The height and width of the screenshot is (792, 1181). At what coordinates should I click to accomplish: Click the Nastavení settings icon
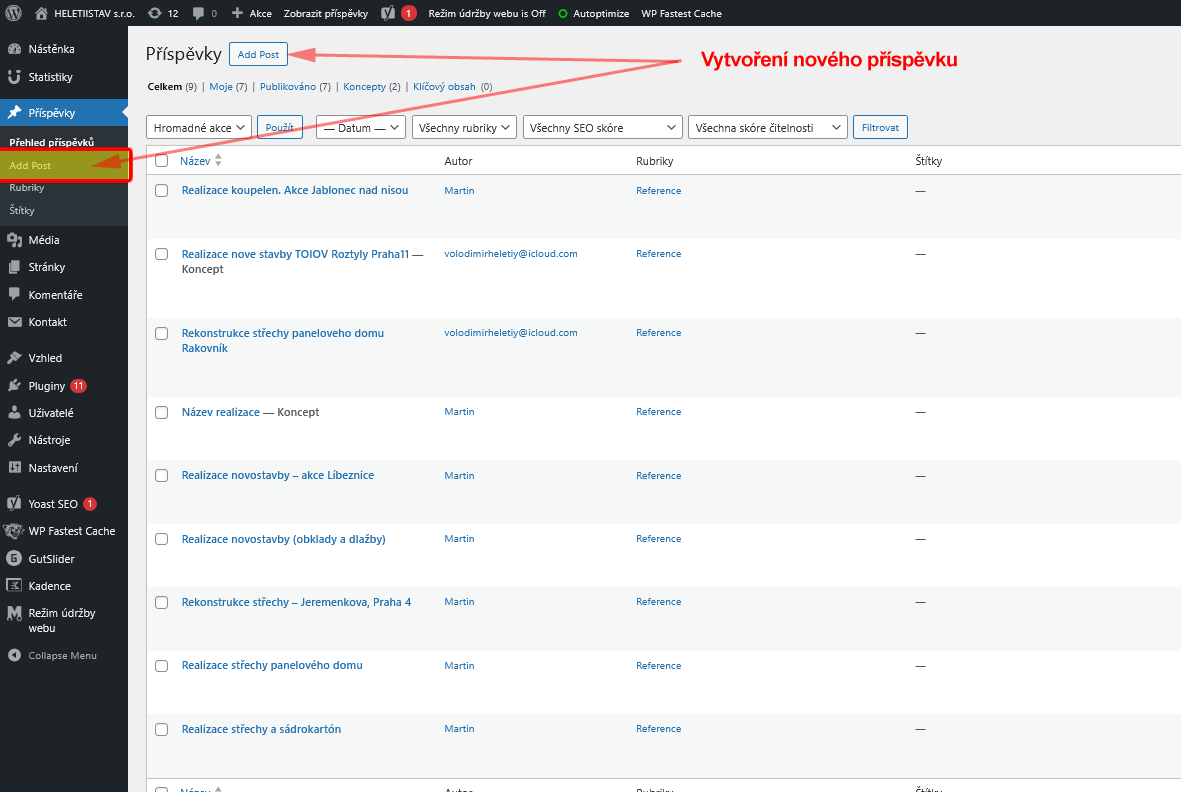(14, 468)
